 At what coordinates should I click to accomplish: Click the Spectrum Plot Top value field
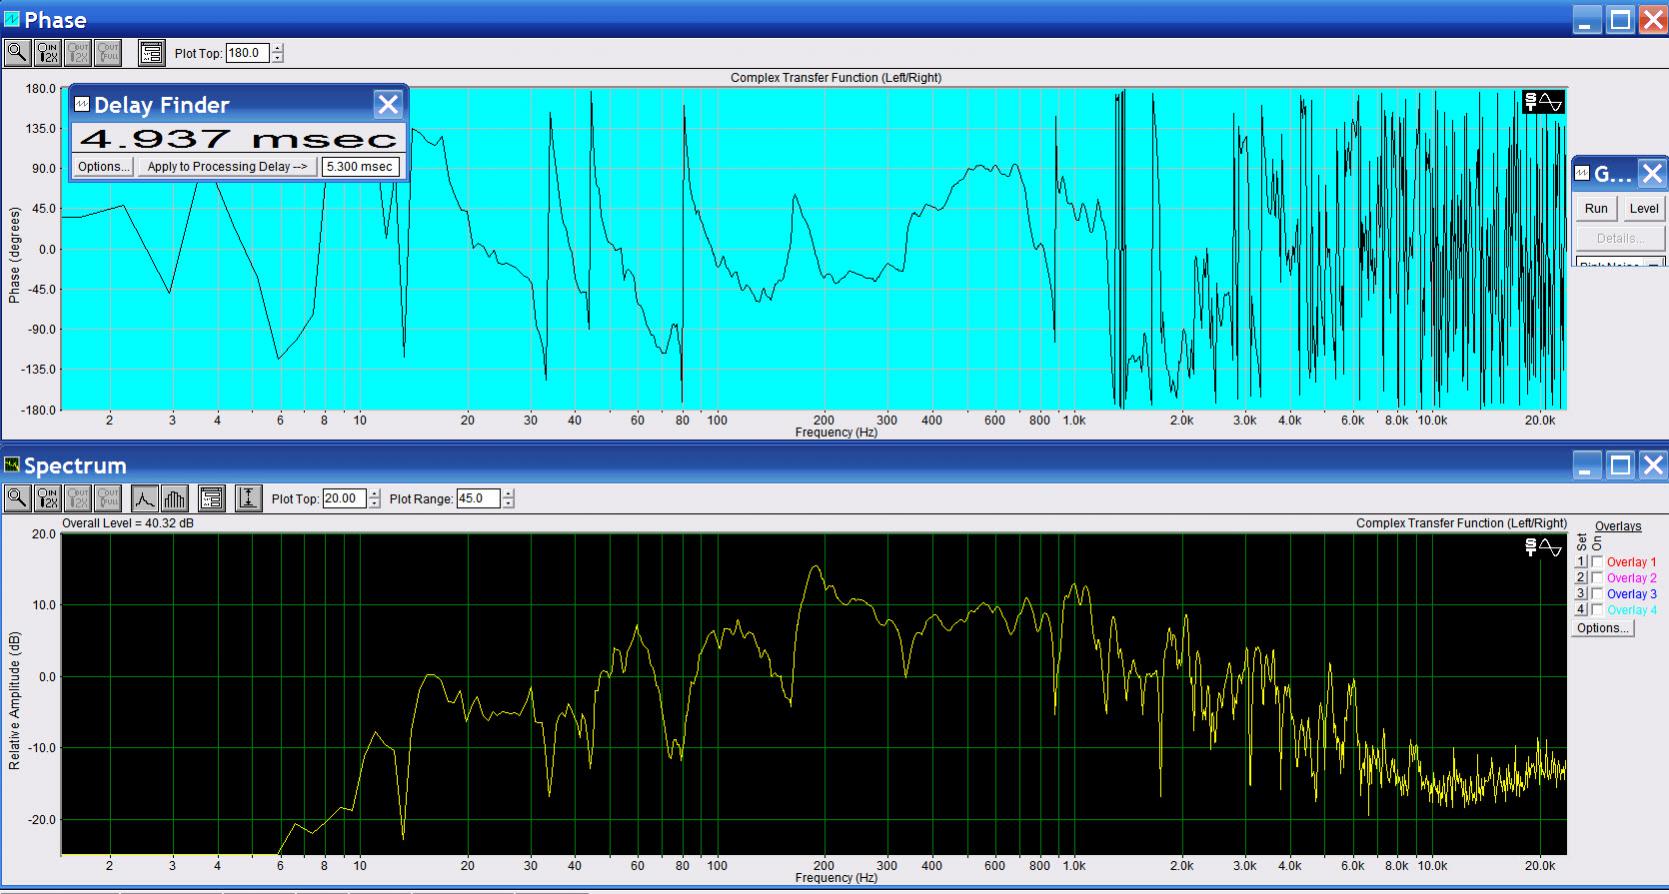coord(343,498)
